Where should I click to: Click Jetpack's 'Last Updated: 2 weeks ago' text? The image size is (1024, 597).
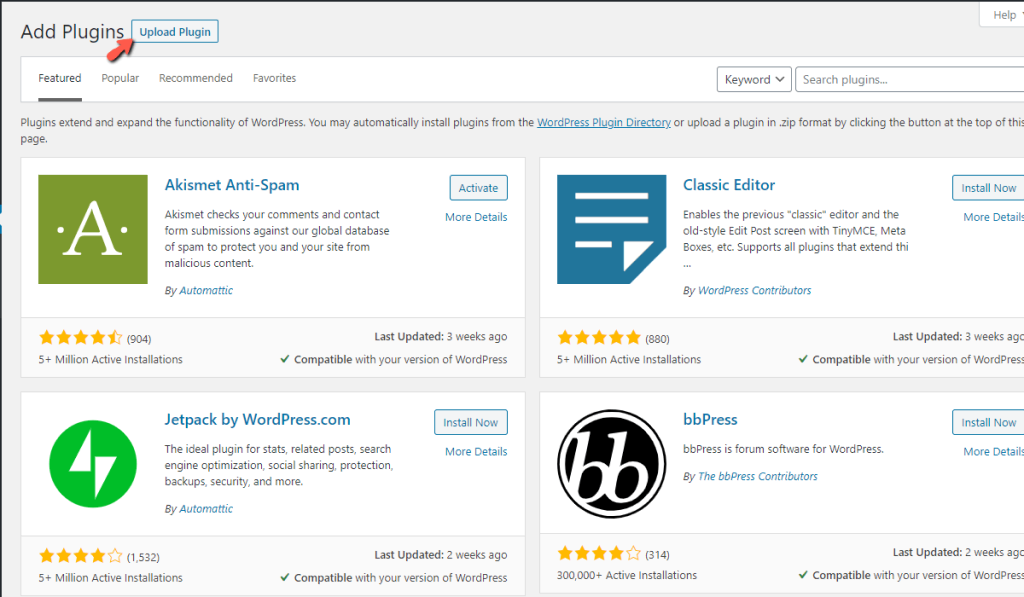click(x=441, y=555)
